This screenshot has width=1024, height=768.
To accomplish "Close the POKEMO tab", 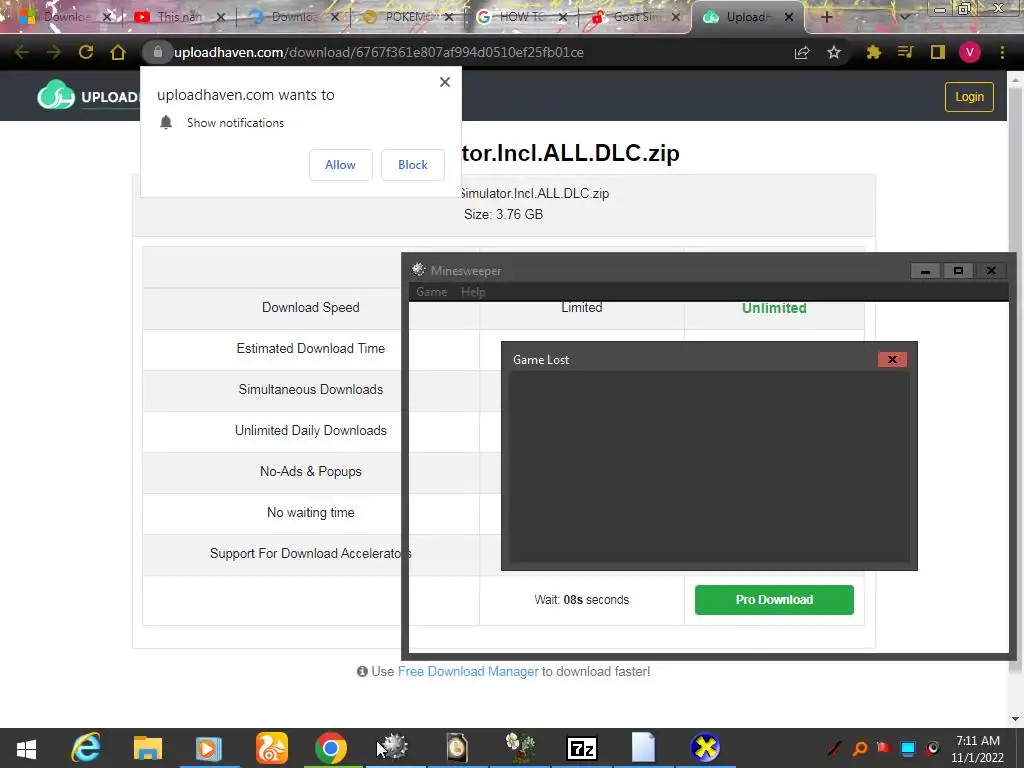I will 449,17.
